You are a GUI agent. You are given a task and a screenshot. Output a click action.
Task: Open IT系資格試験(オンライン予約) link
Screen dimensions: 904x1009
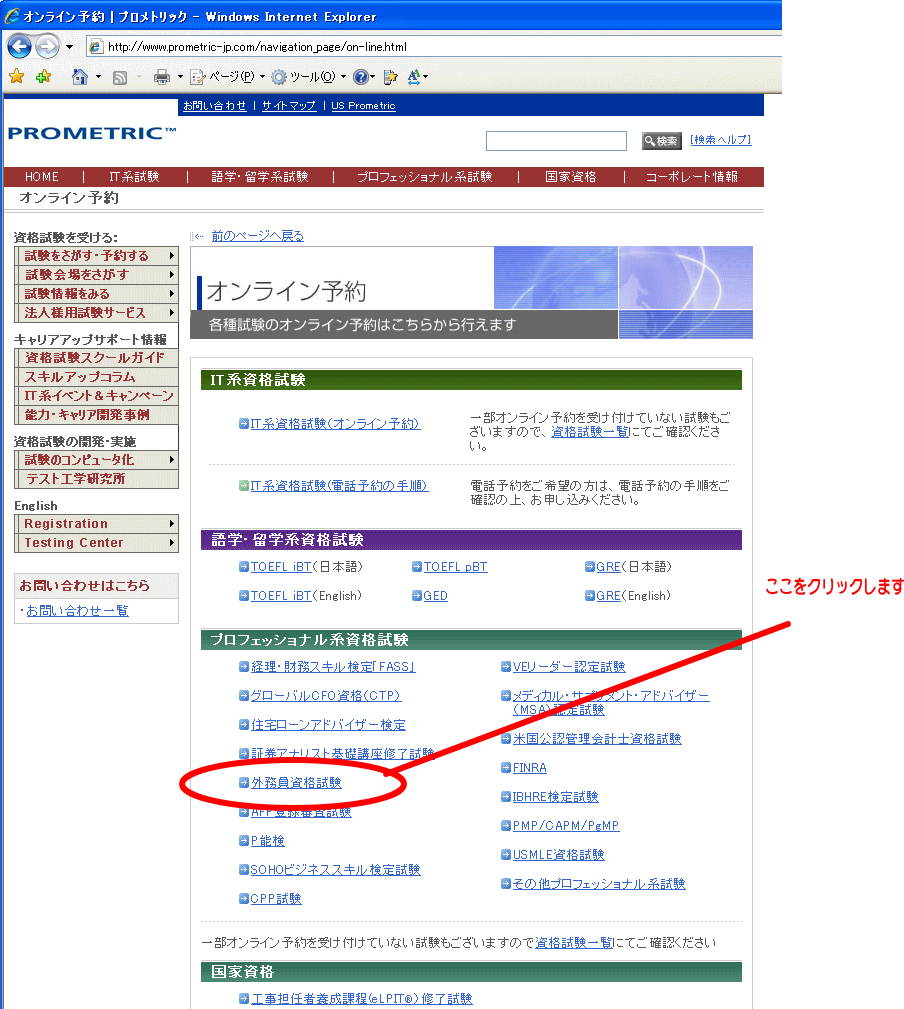(x=335, y=424)
